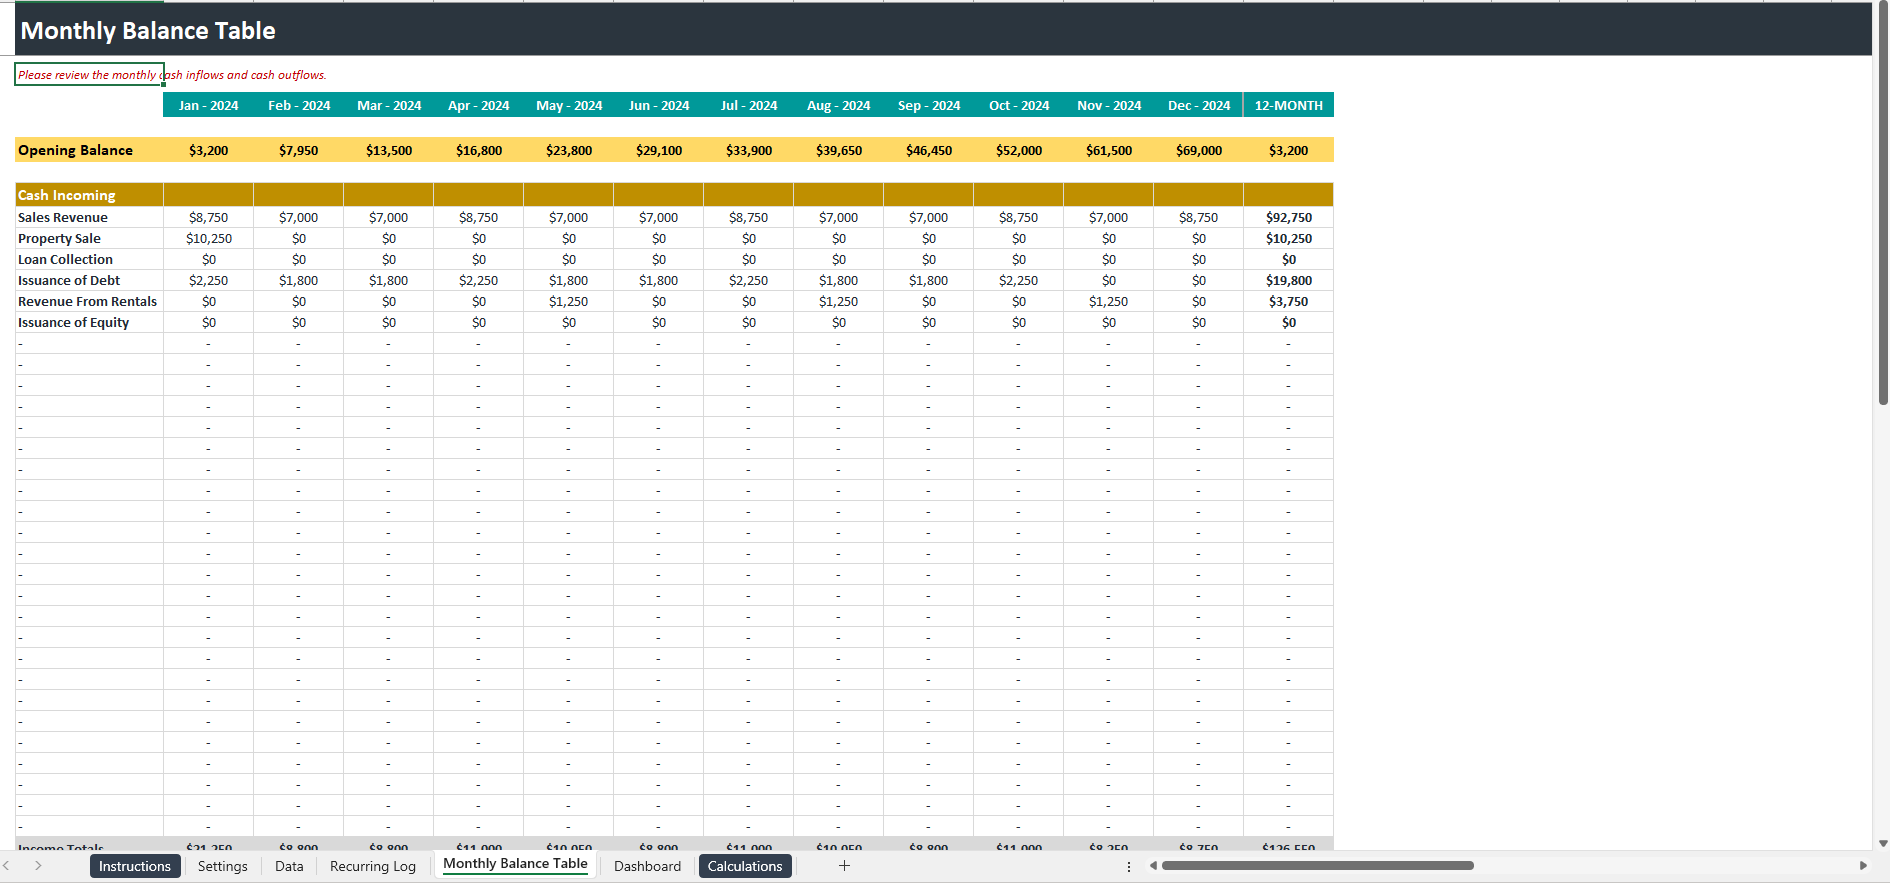
Task: Click horizontal scrollbar left arrow
Action: (x=1153, y=866)
